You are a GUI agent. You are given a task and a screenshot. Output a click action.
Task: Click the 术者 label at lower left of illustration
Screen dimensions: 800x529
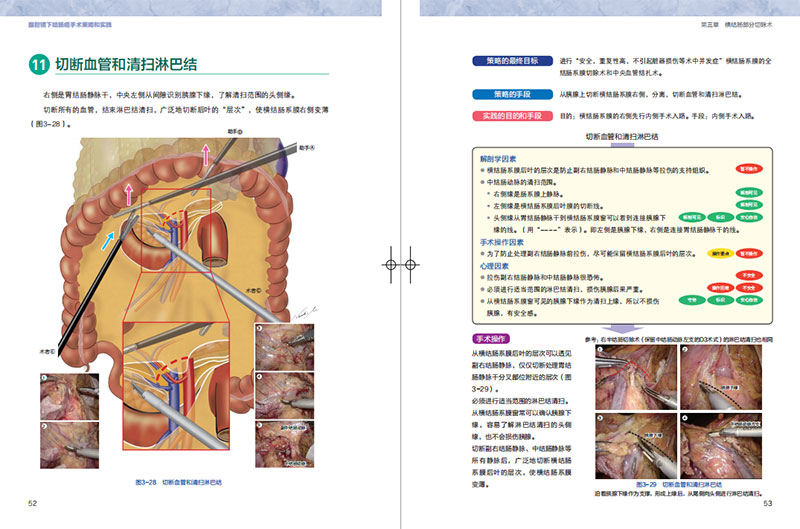point(47,351)
